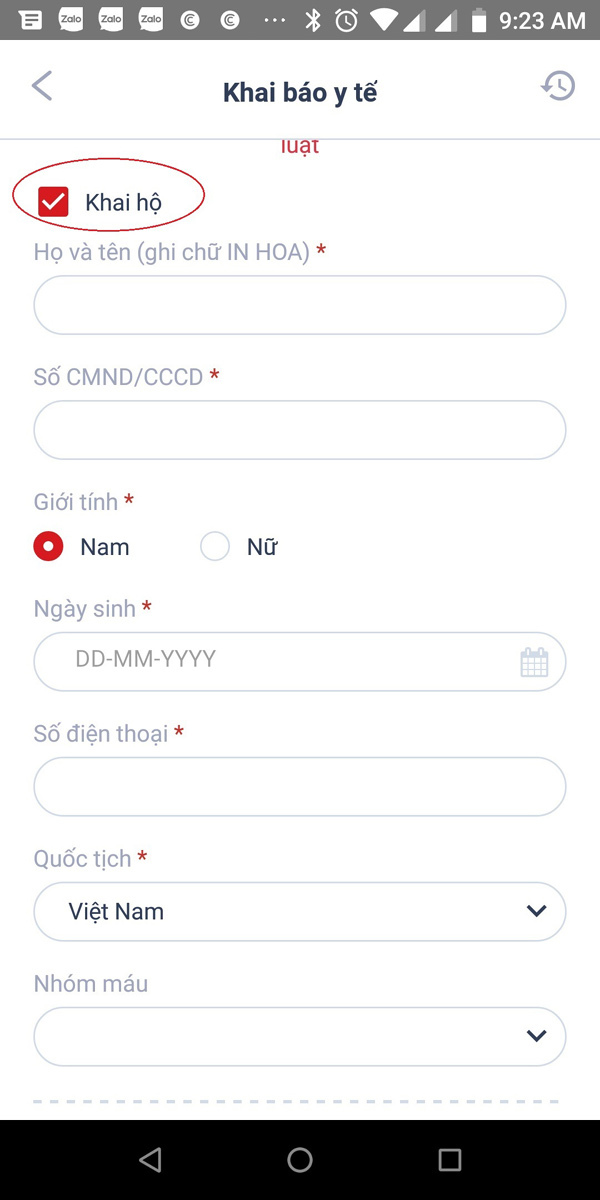
Task: Expand the Nhóm máu dropdown
Action: pyautogui.click(x=536, y=1036)
